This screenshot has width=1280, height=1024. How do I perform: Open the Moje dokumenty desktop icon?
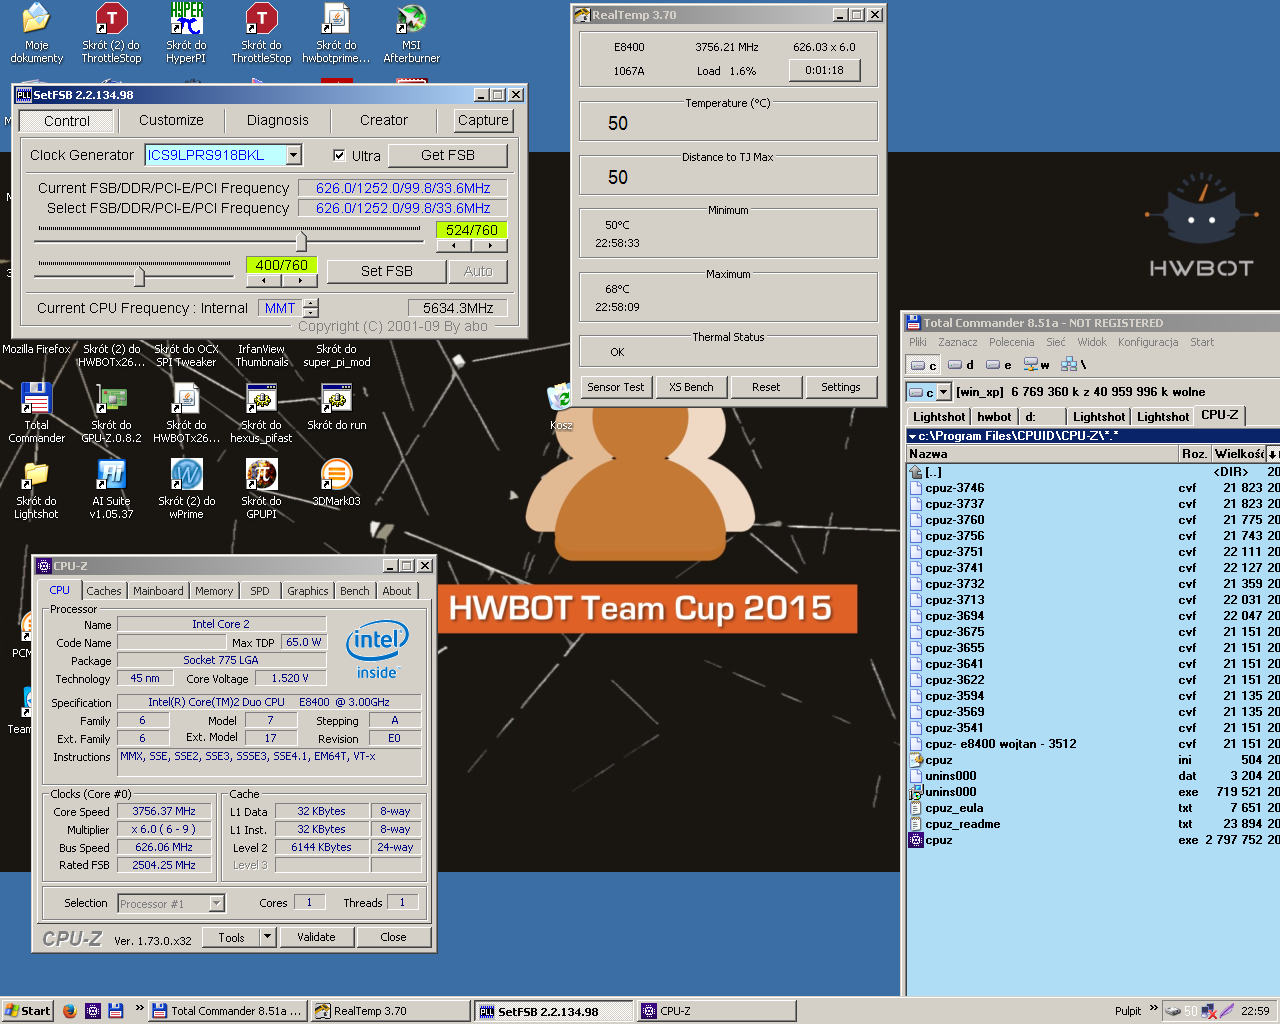pyautogui.click(x=36, y=33)
